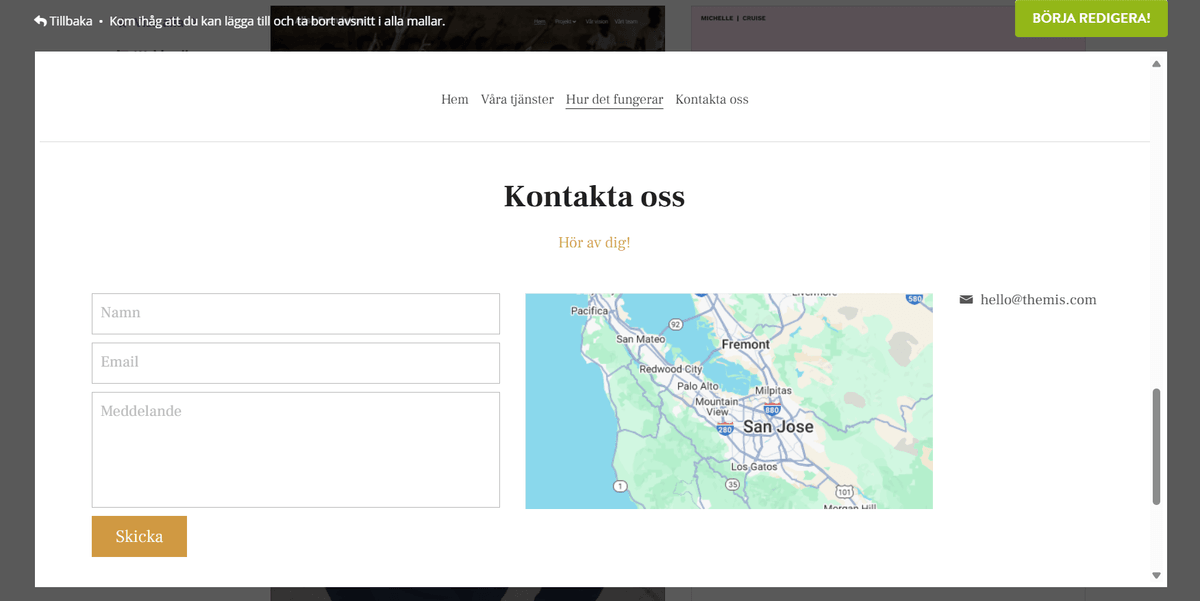
Task: Click the envelope icon beside hello@themis.com
Action: pos(966,299)
